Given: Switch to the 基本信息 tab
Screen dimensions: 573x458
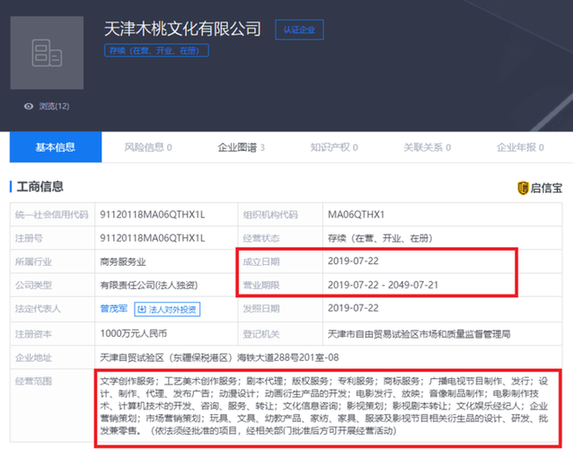Looking at the screenshot, I should (56, 147).
